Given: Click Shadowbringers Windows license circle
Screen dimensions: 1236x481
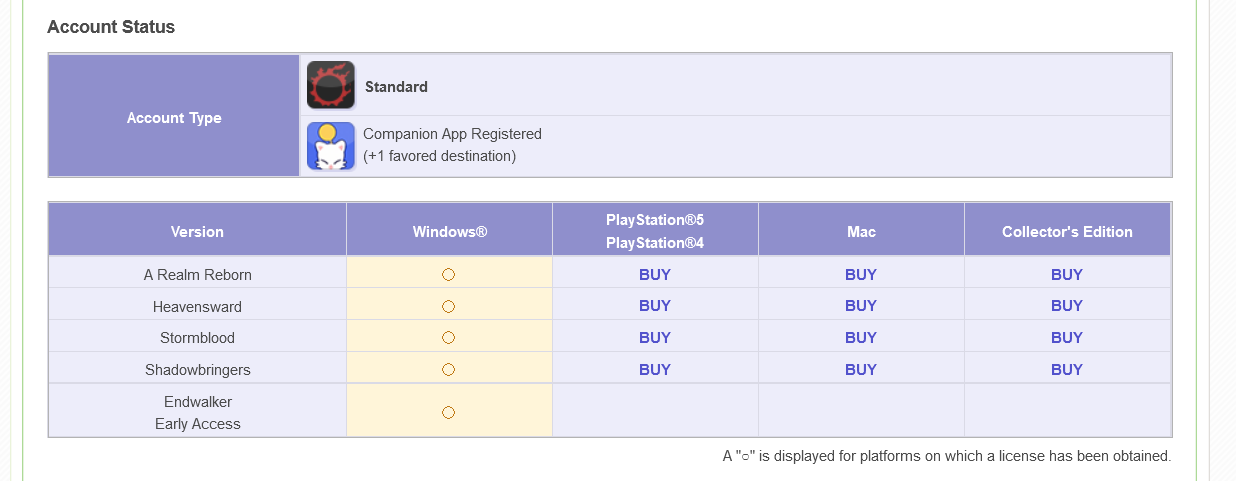Looking at the screenshot, I should pos(448,370).
